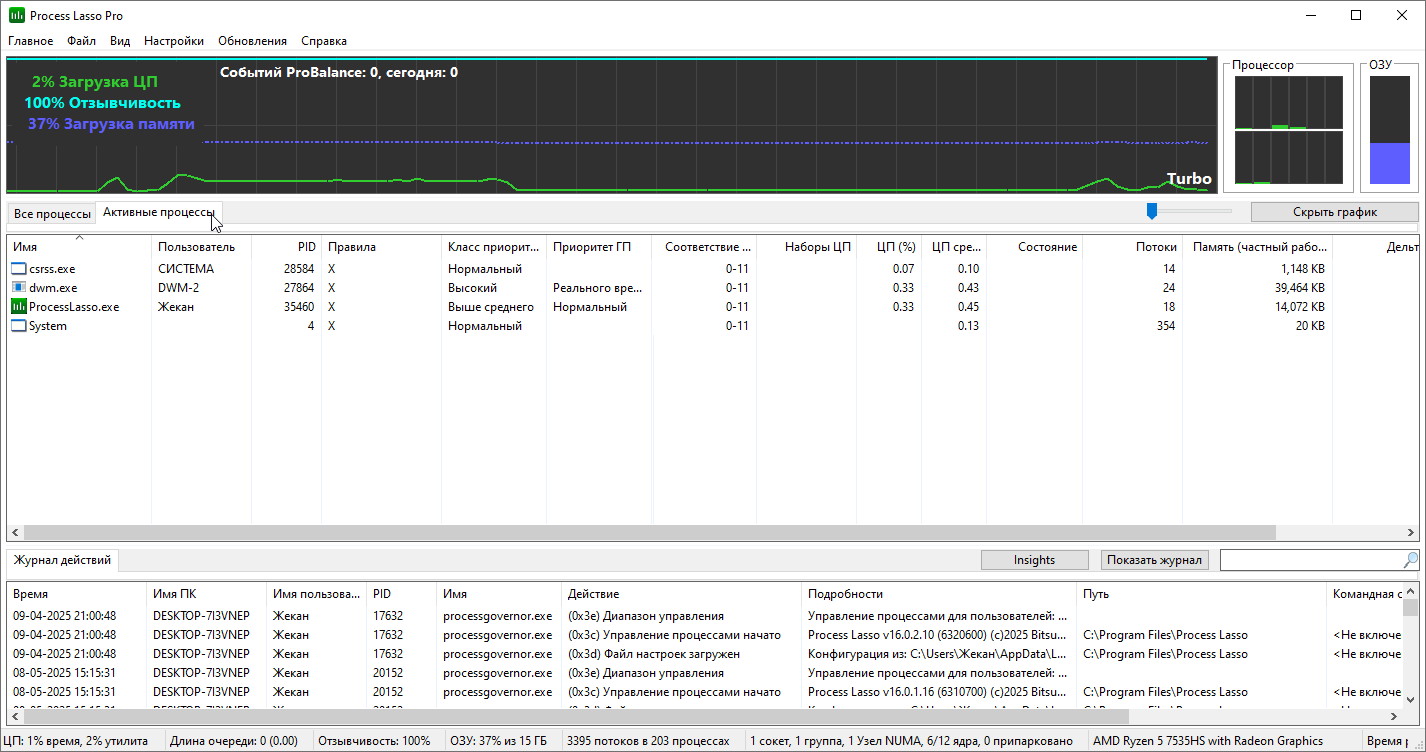Sort by Память (частный рабо... column header
This screenshot has width=1426, height=752.
point(1257,247)
